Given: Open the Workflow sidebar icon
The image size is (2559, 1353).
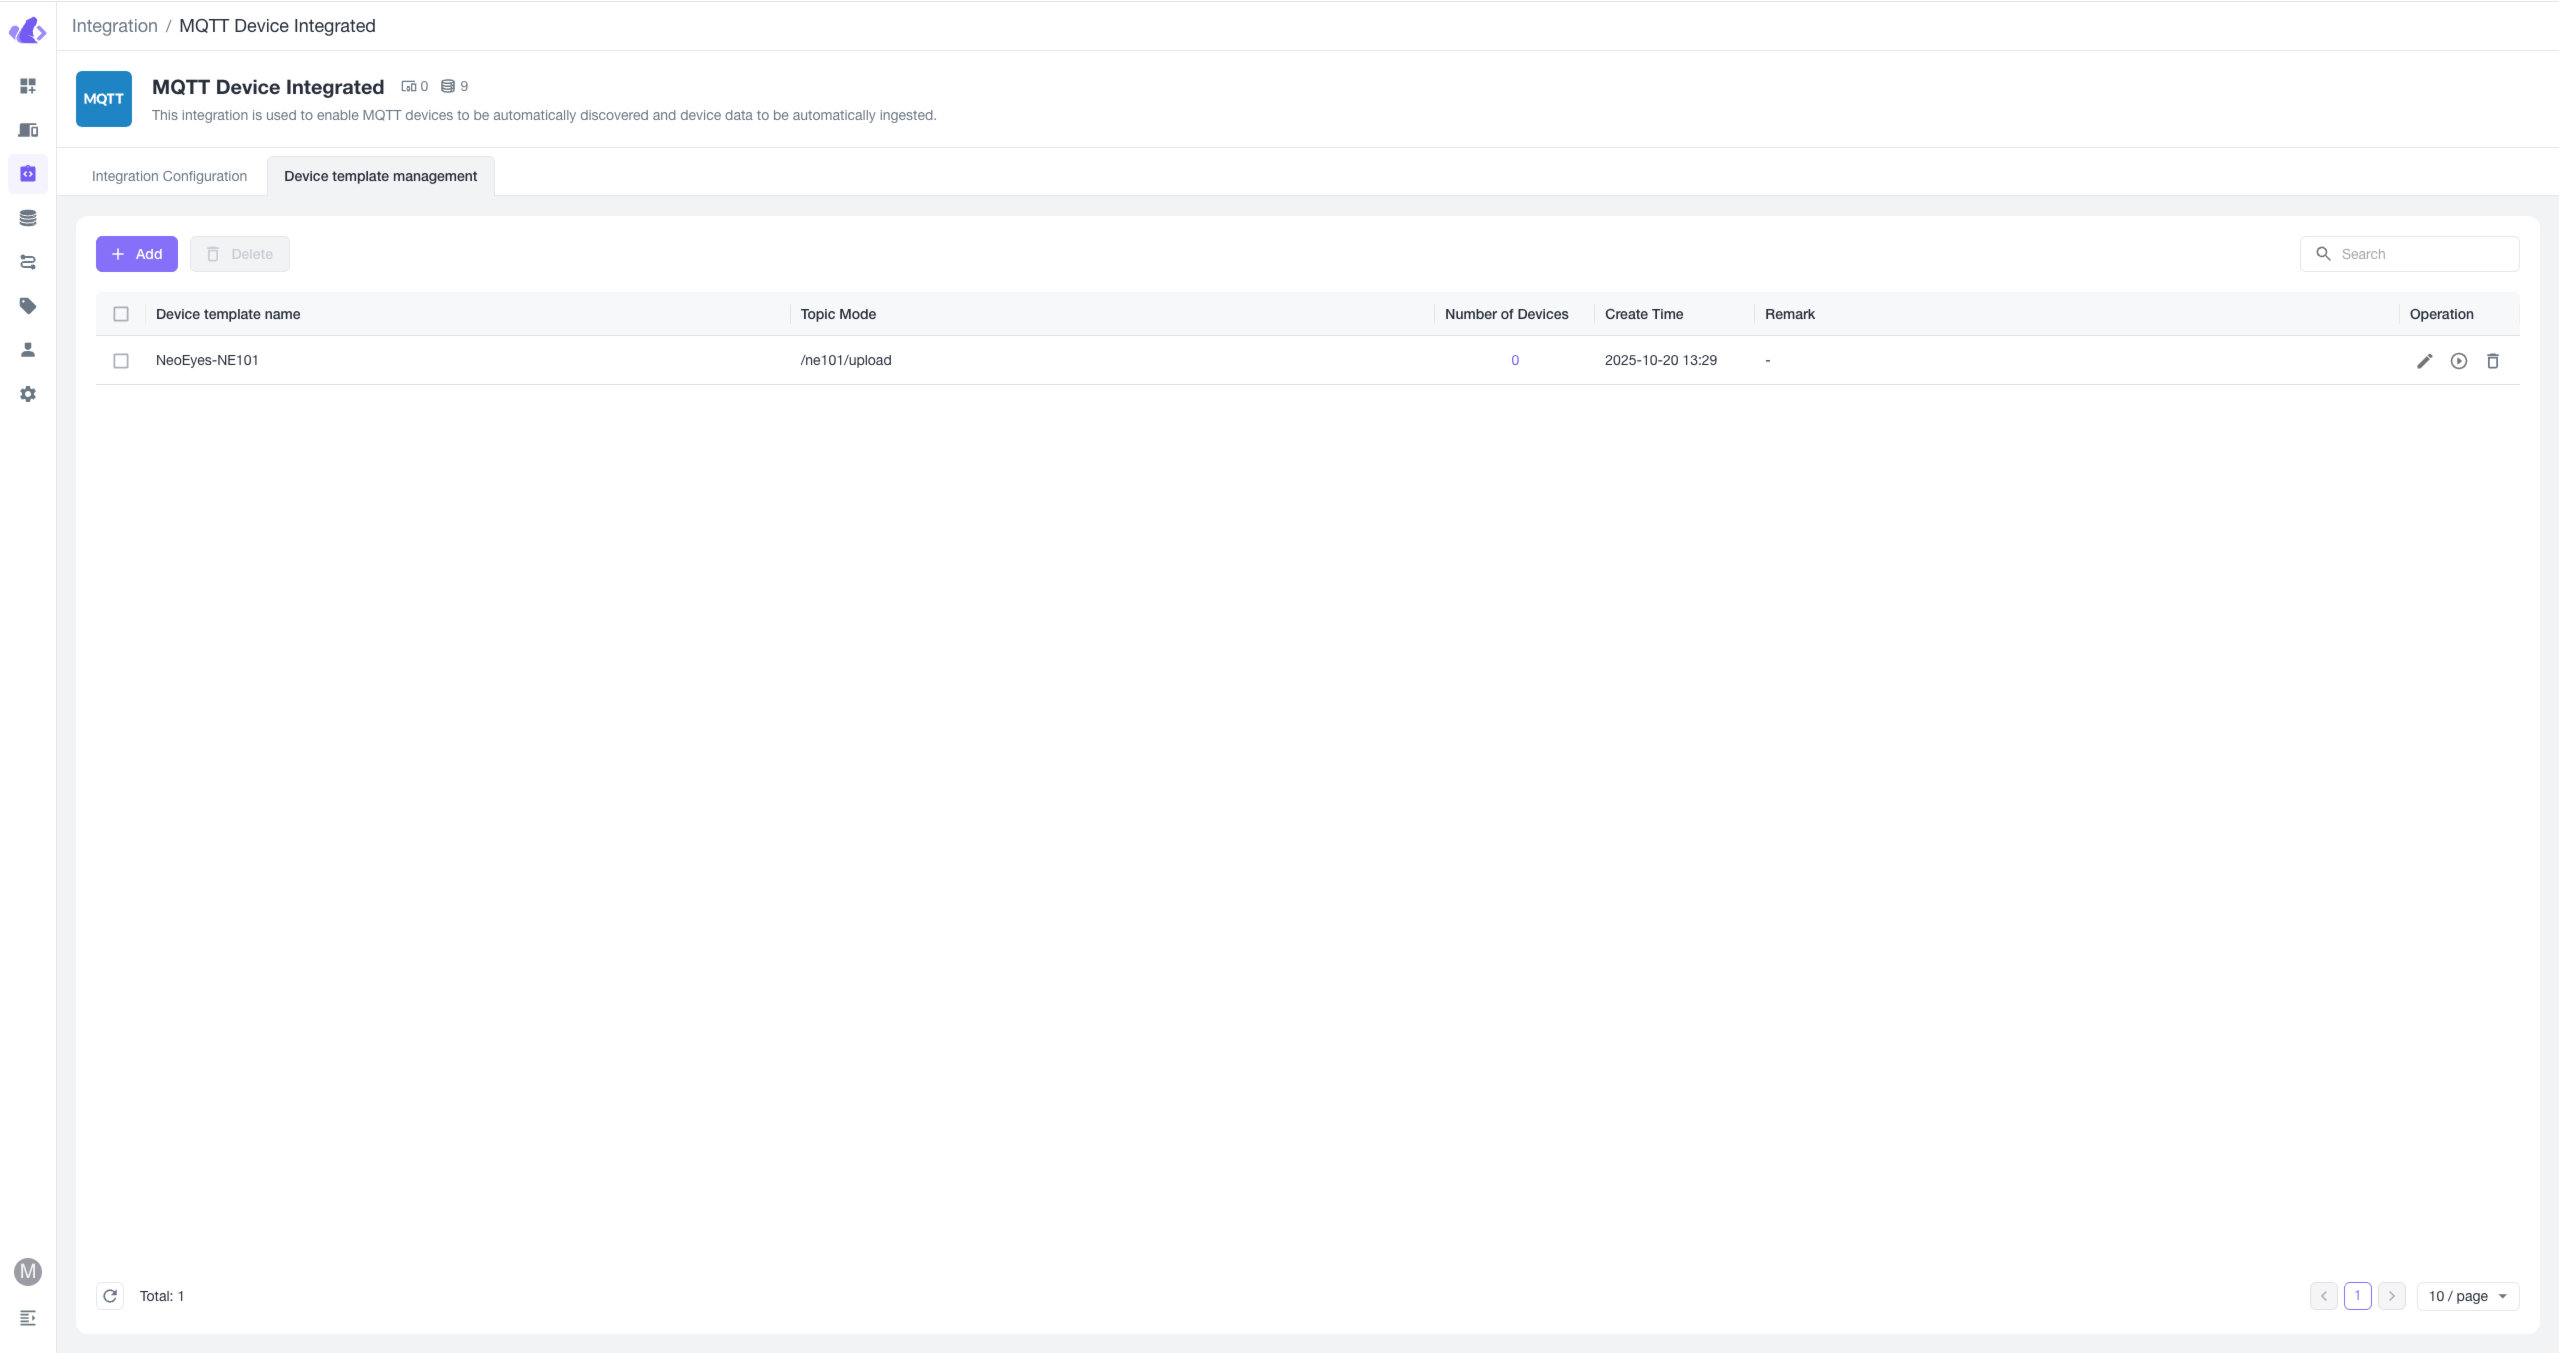Looking at the screenshot, I should (28, 262).
